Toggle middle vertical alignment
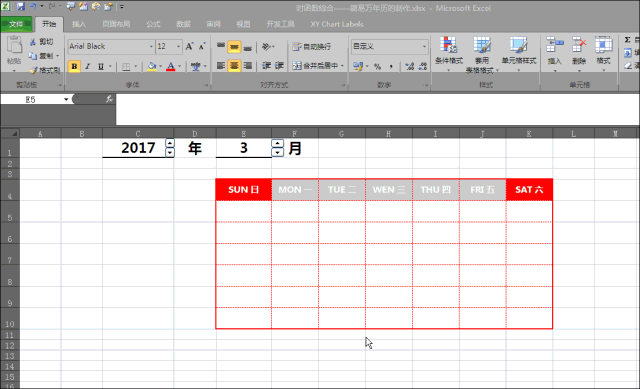Viewport: 640px width, 389px height. coord(234,47)
